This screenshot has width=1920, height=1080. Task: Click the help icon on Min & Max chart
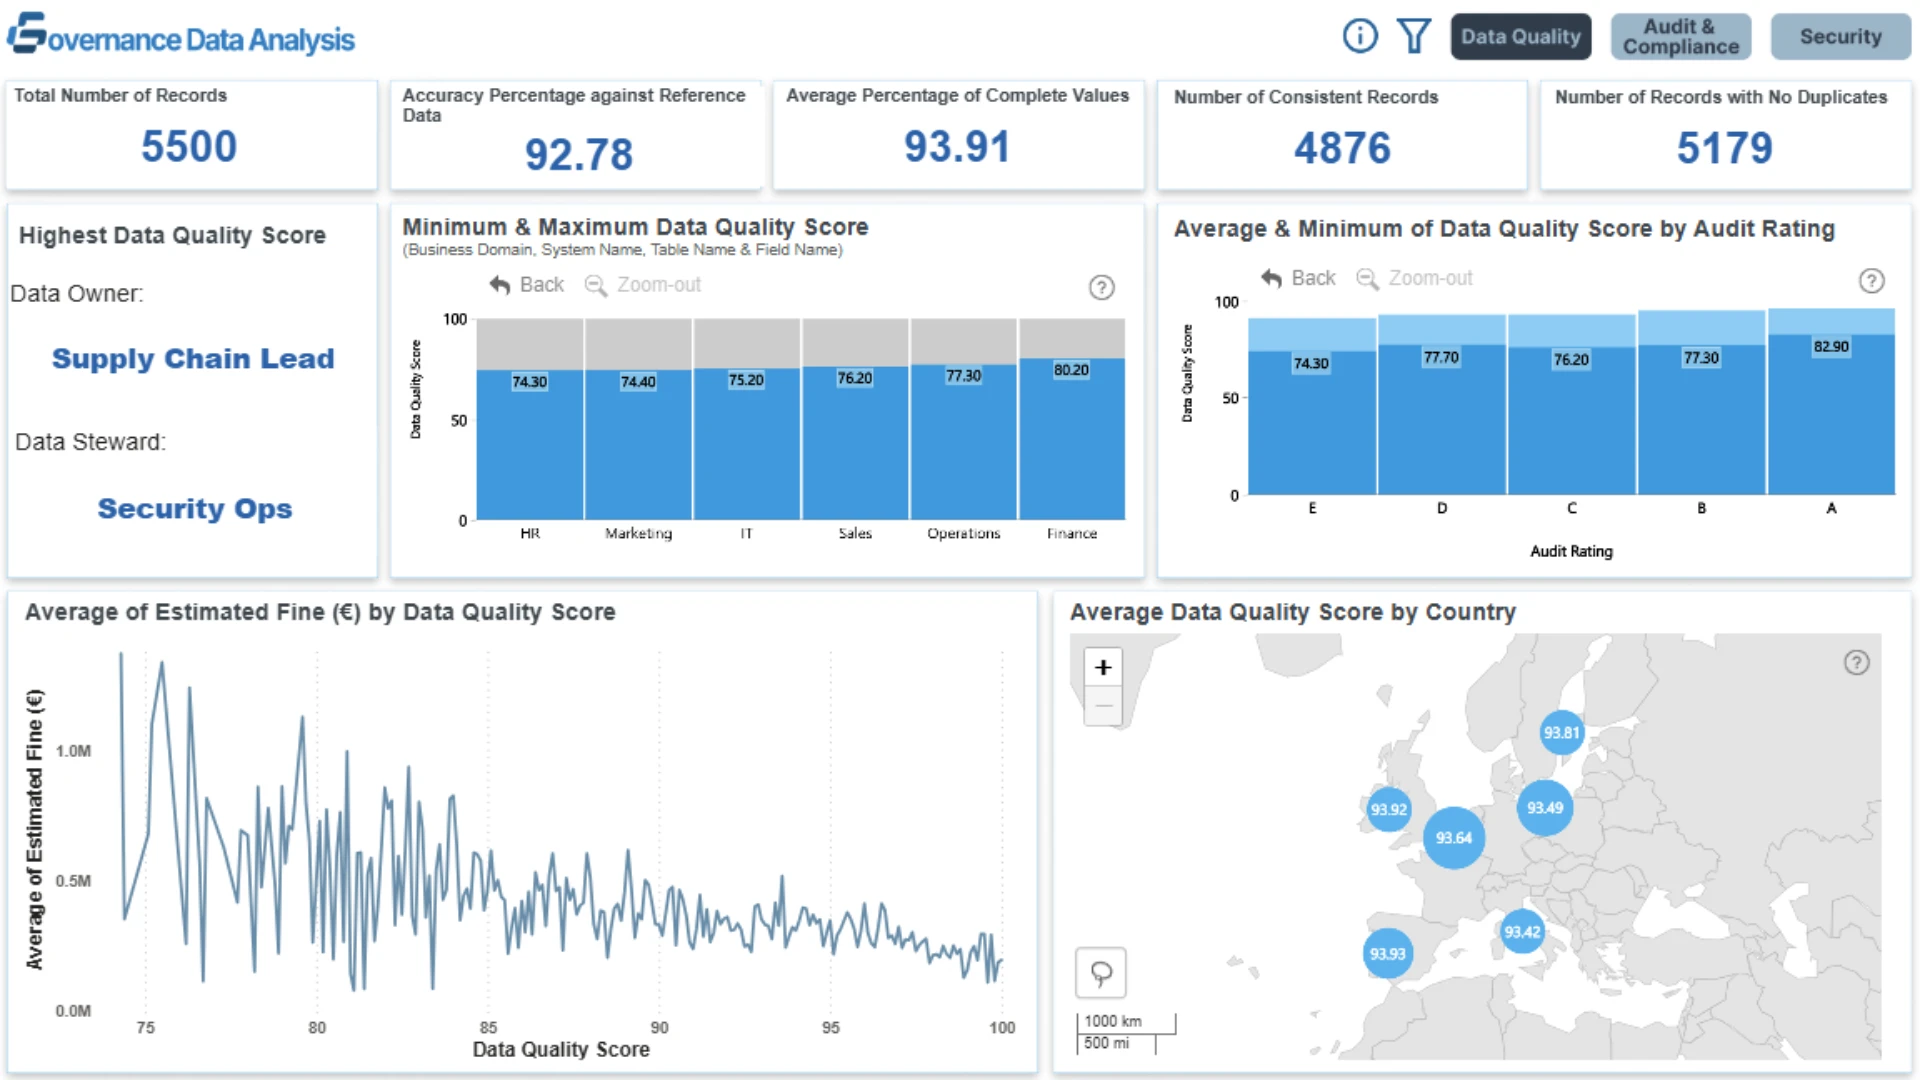coord(1101,288)
